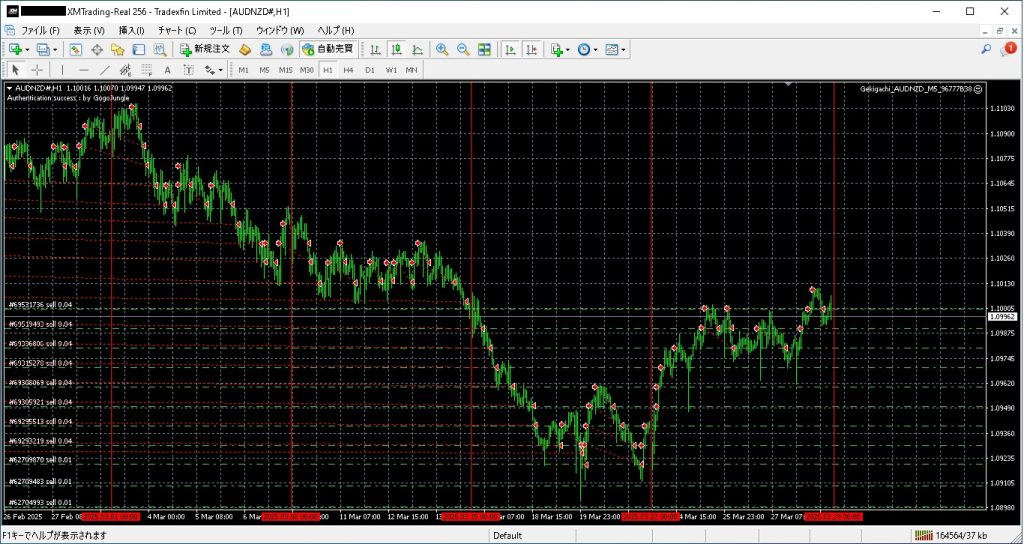Open the ツール (T) menu
Viewport: 1024px width, 544px height.
[x=225, y=30]
